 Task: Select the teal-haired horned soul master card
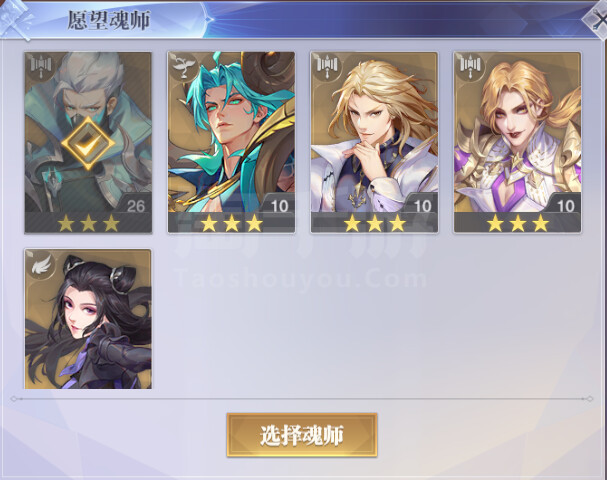pos(231,142)
